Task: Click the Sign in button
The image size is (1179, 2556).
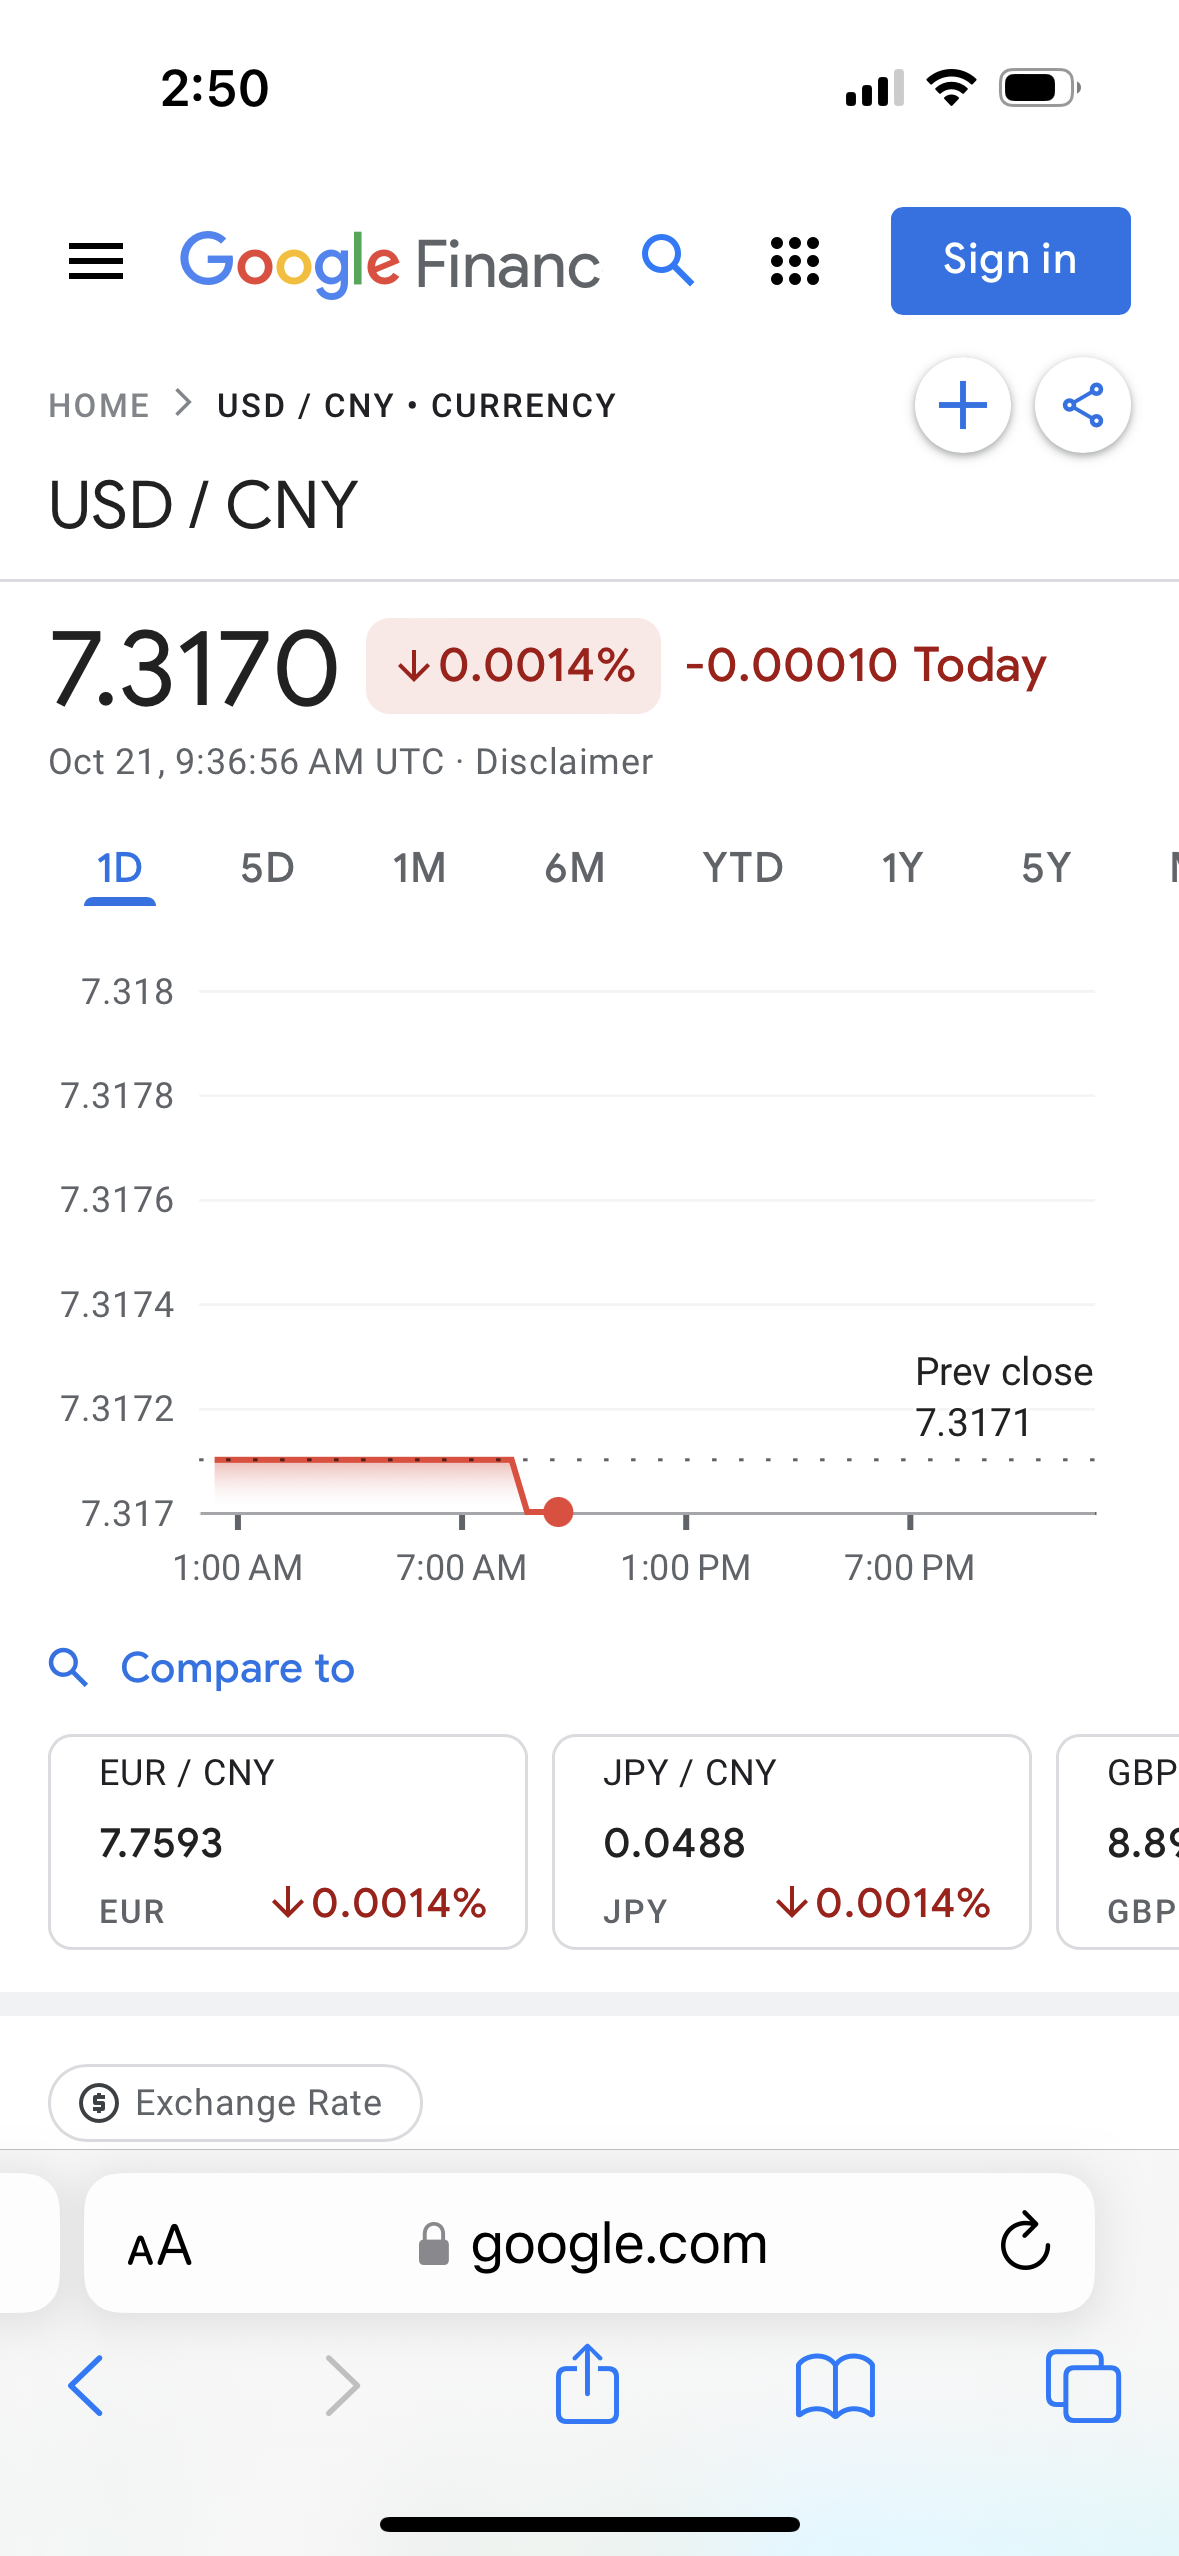Action: point(1010,261)
